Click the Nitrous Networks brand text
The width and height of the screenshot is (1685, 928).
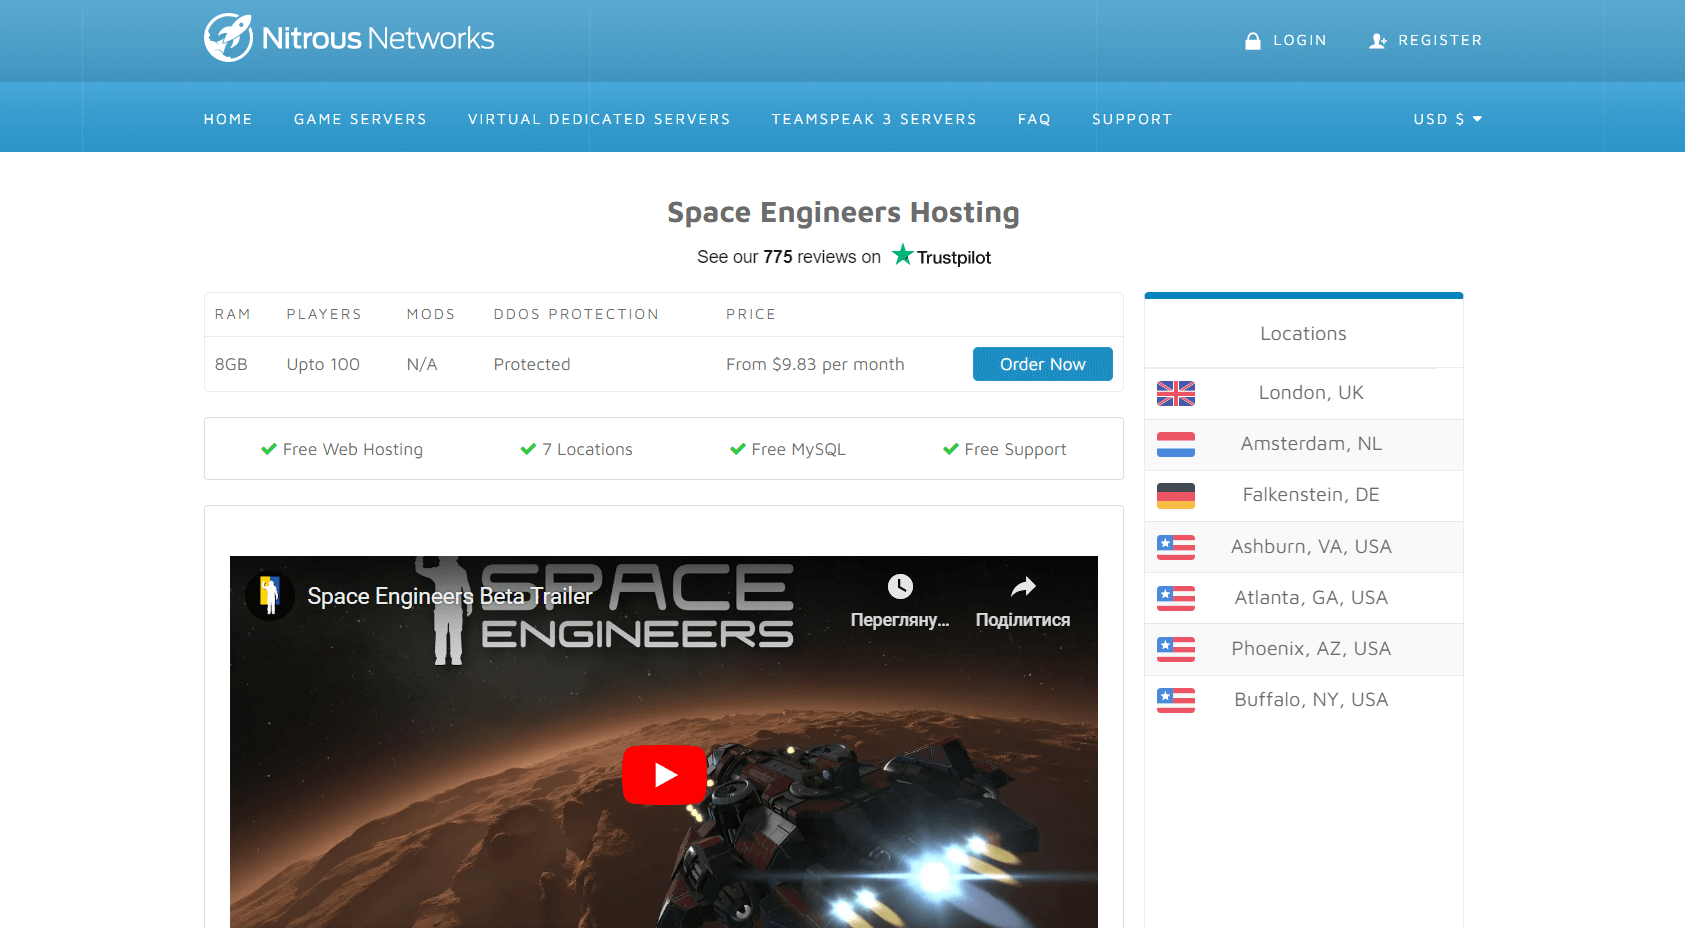[x=378, y=38]
